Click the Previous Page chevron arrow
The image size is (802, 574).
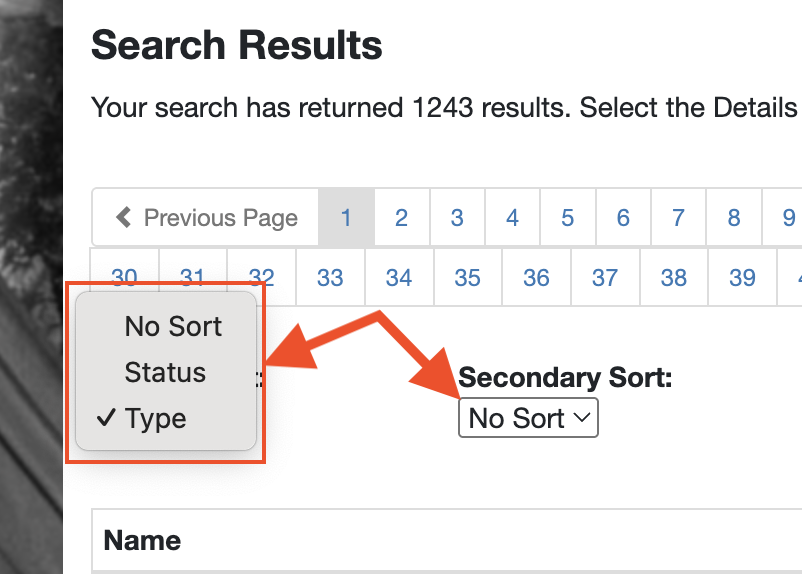coord(123,217)
